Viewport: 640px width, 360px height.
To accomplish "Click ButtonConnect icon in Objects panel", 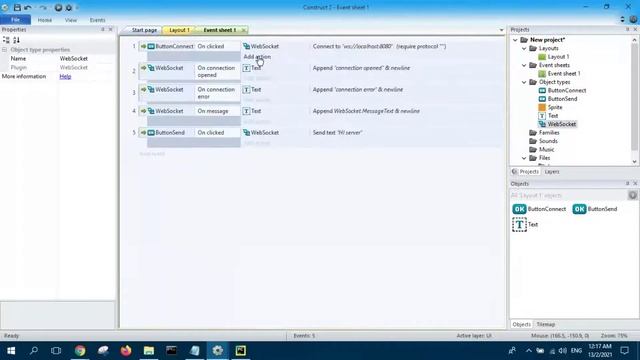I will point(519,209).
